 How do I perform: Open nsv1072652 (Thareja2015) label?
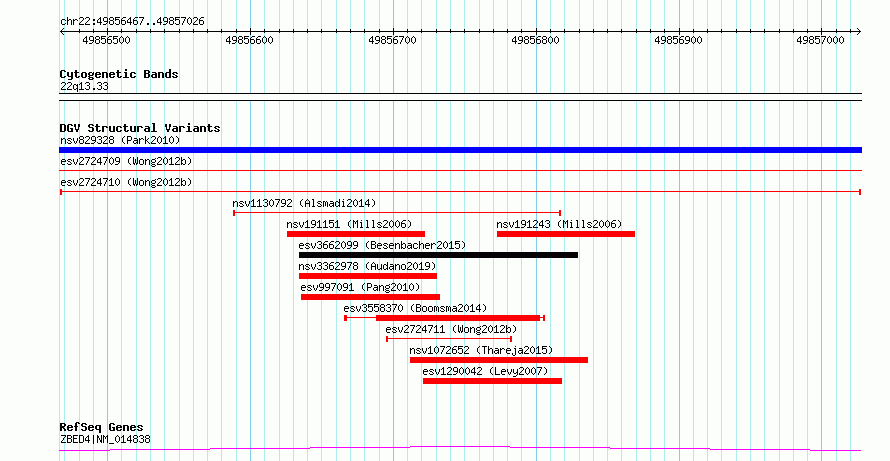[481, 350]
